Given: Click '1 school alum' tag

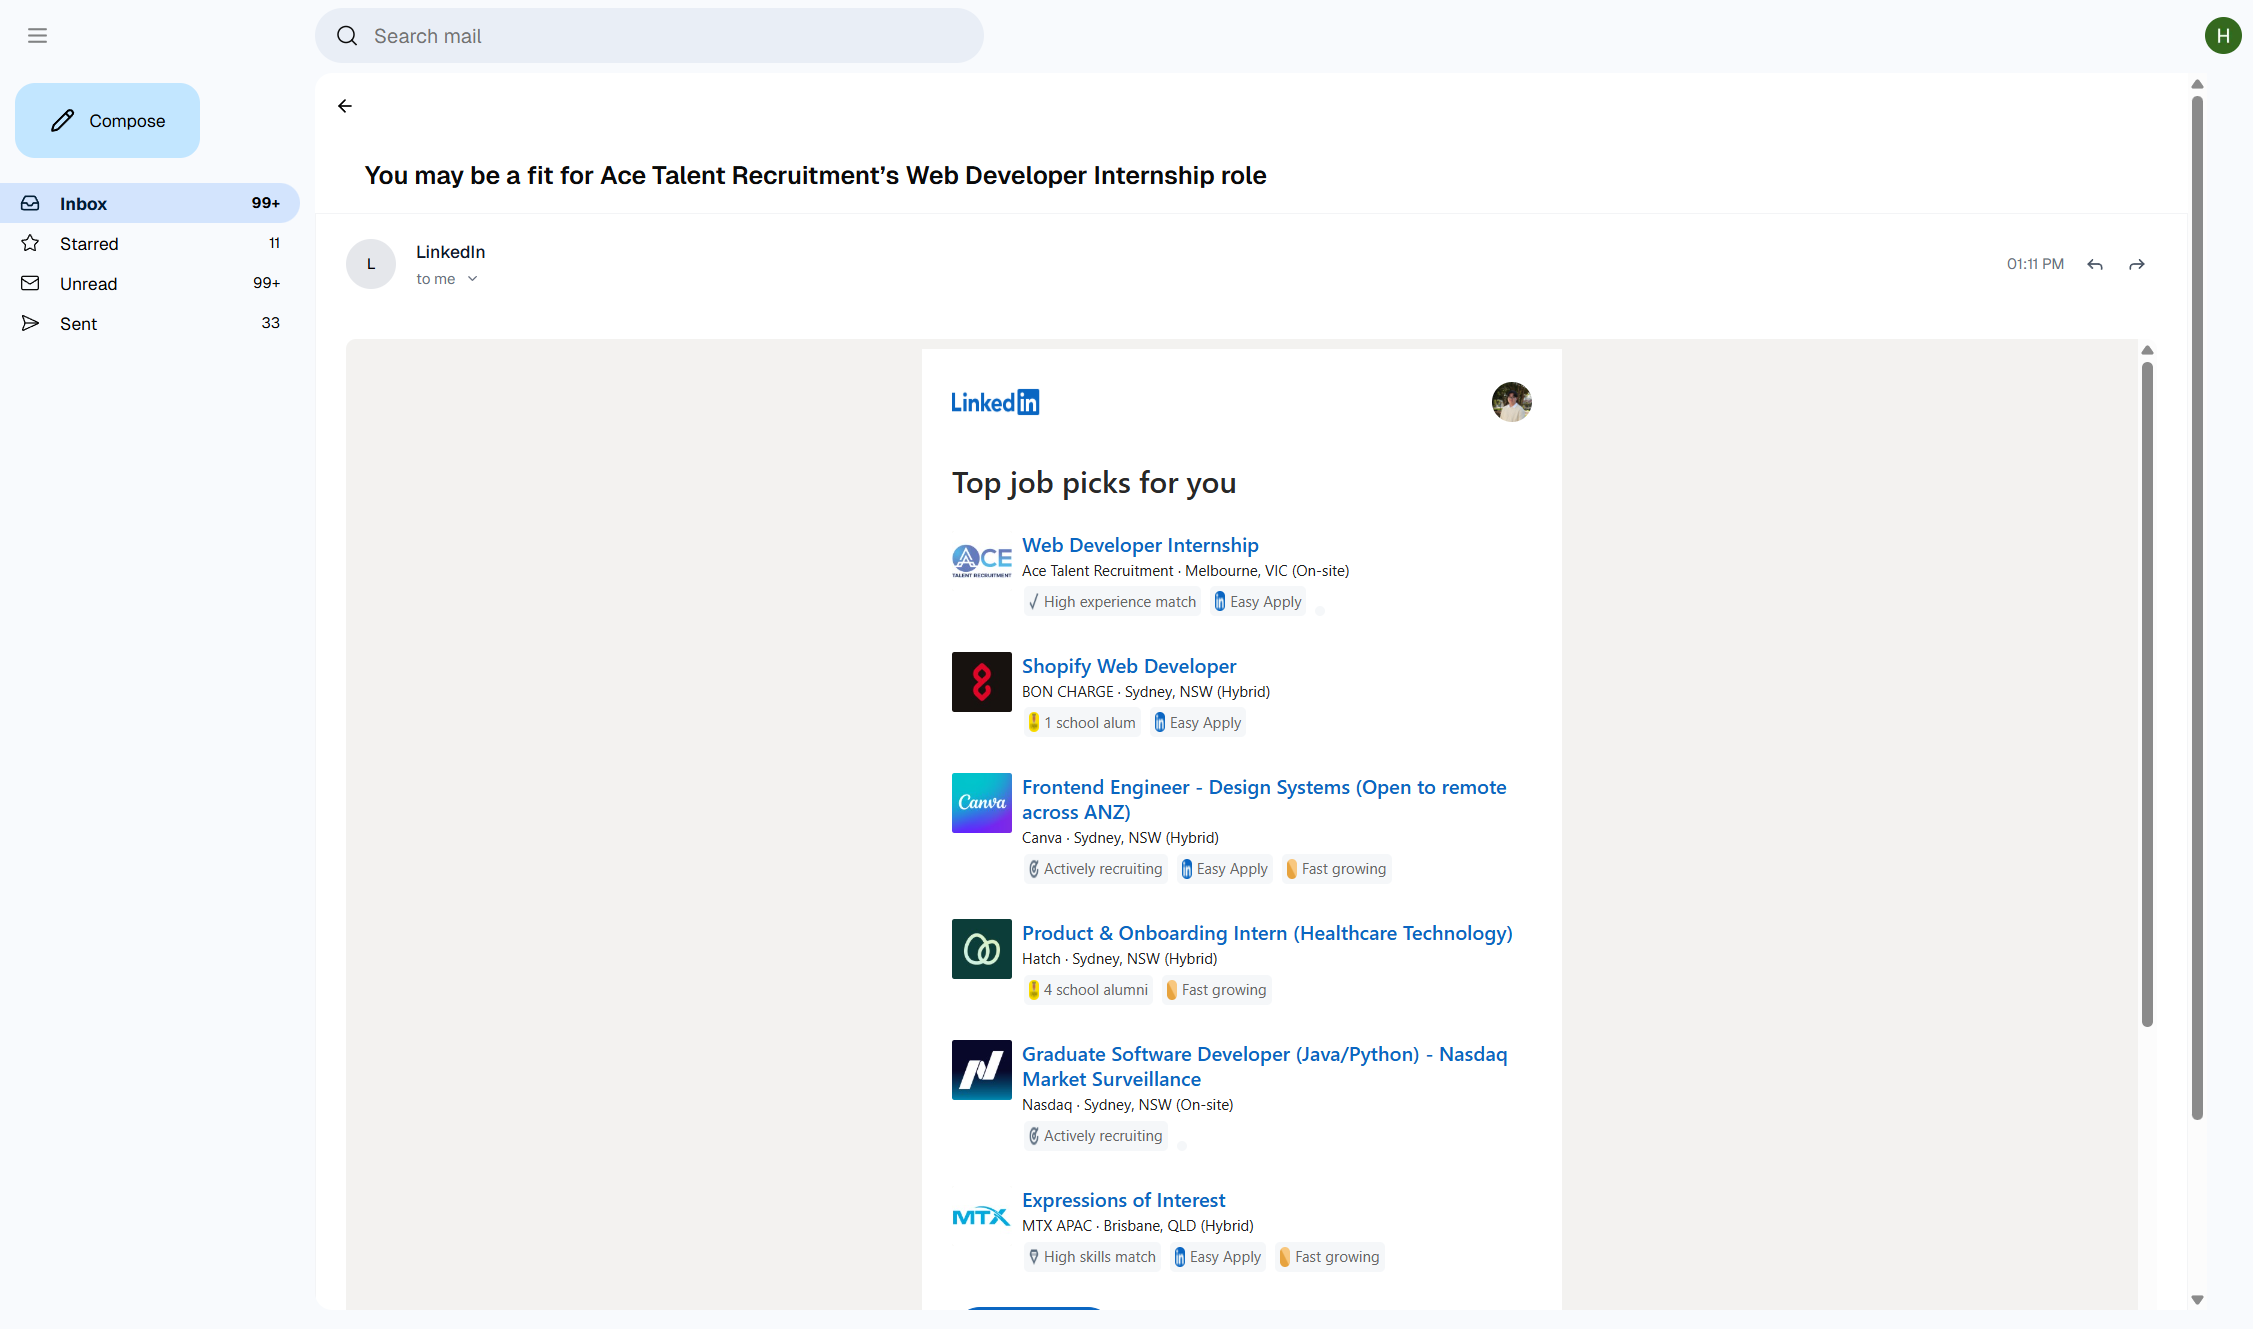Looking at the screenshot, I should pos(1081,723).
